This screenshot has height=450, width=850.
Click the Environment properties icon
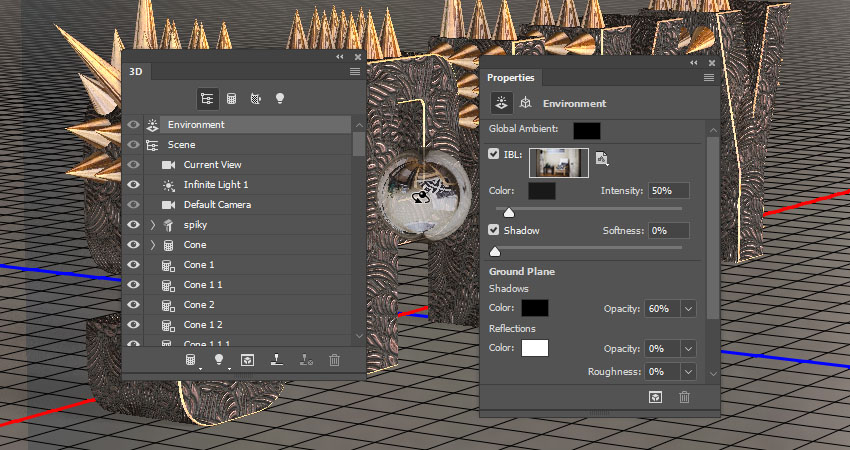point(501,103)
